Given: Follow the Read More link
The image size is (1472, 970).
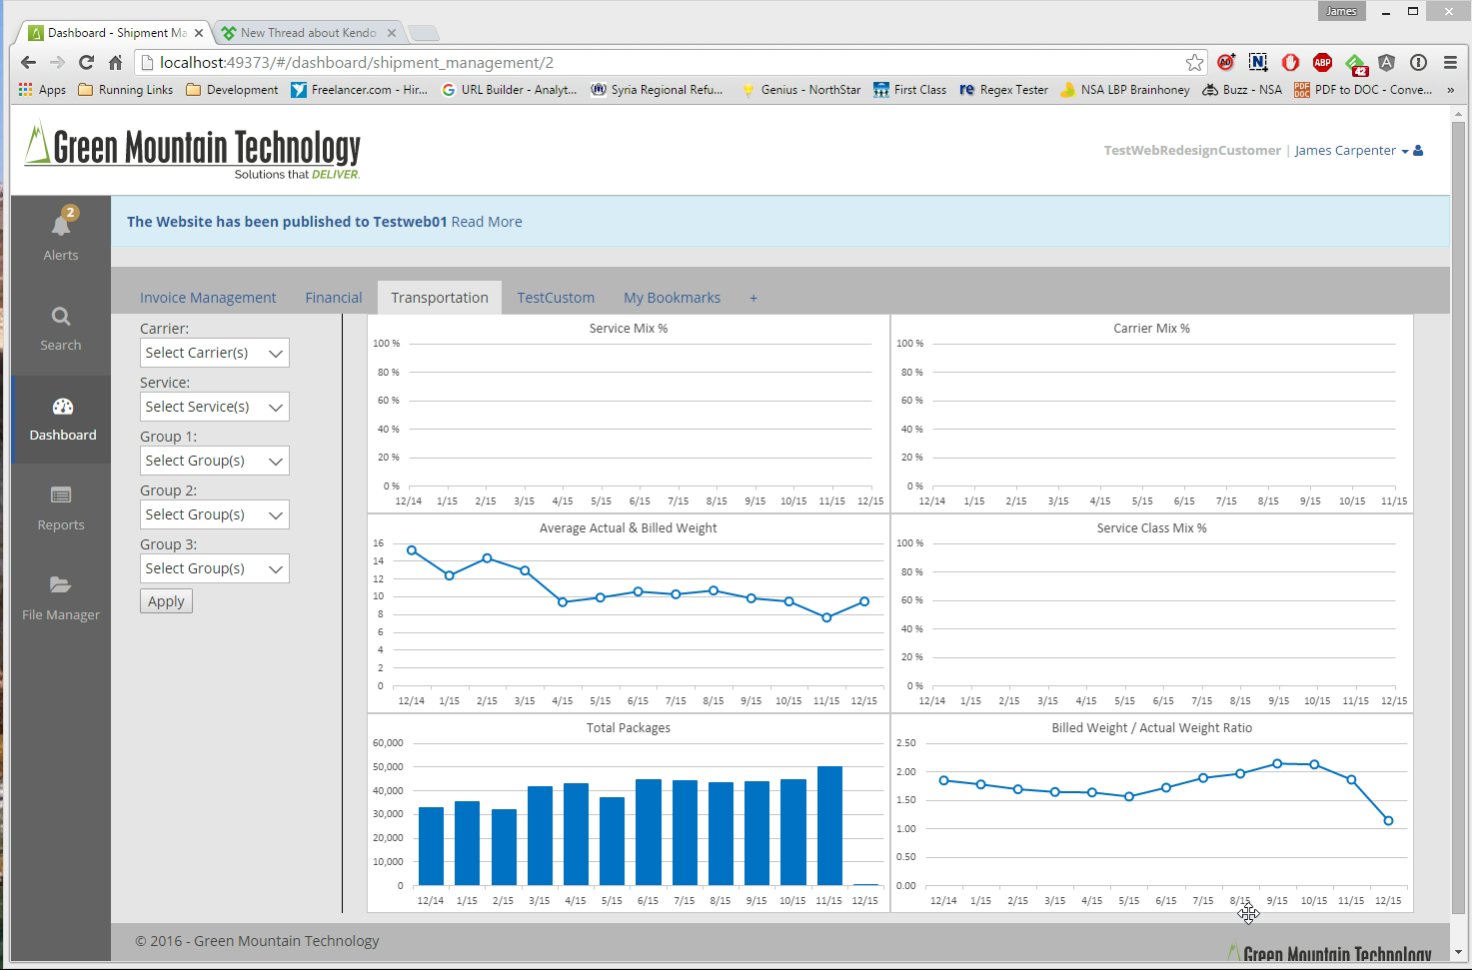Looking at the screenshot, I should [486, 222].
